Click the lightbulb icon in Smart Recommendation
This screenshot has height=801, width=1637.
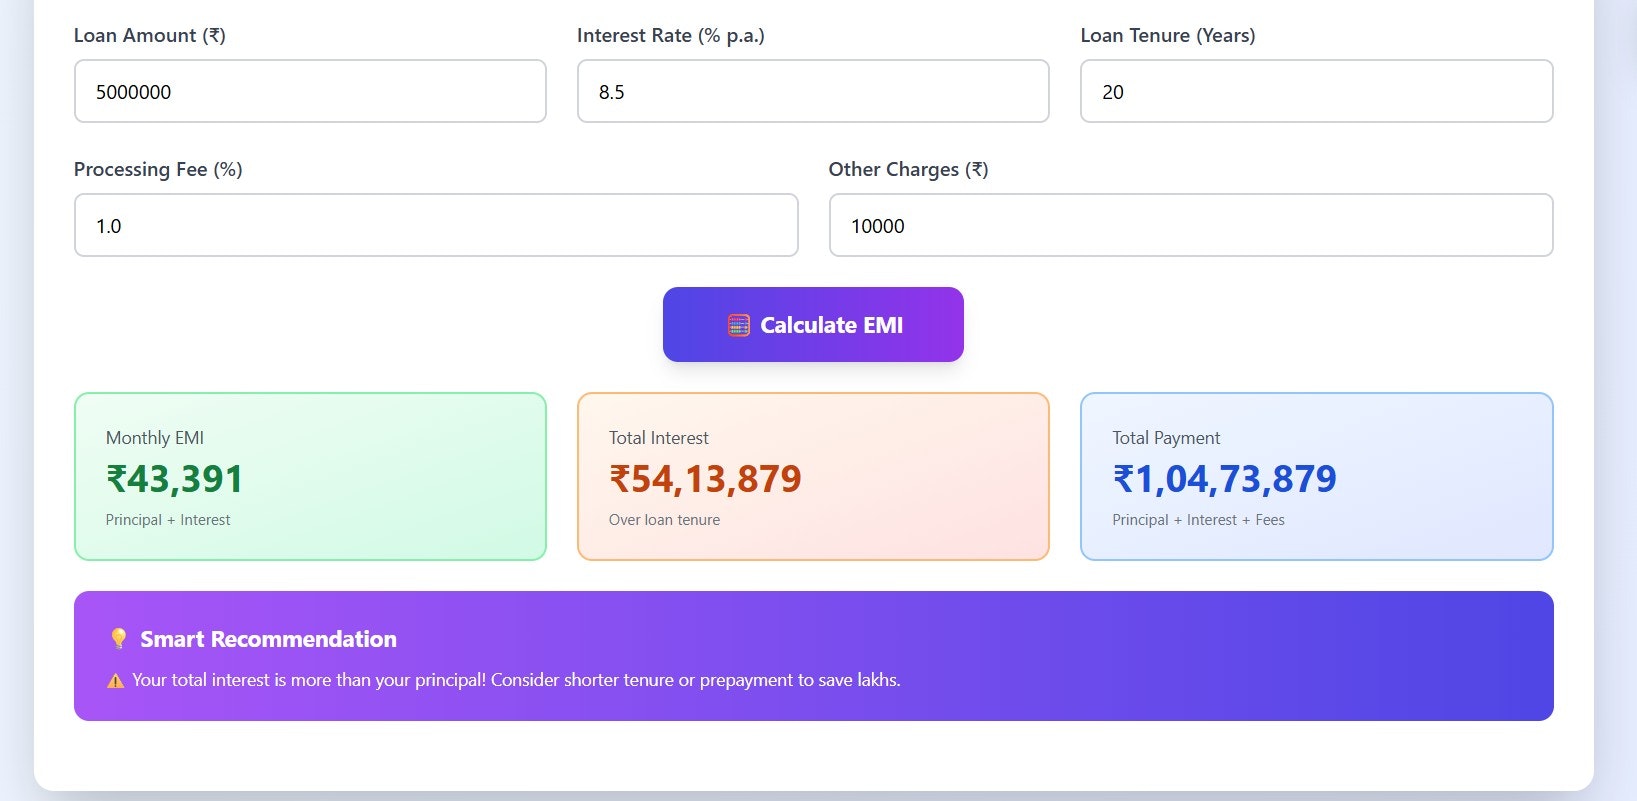(117, 638)
